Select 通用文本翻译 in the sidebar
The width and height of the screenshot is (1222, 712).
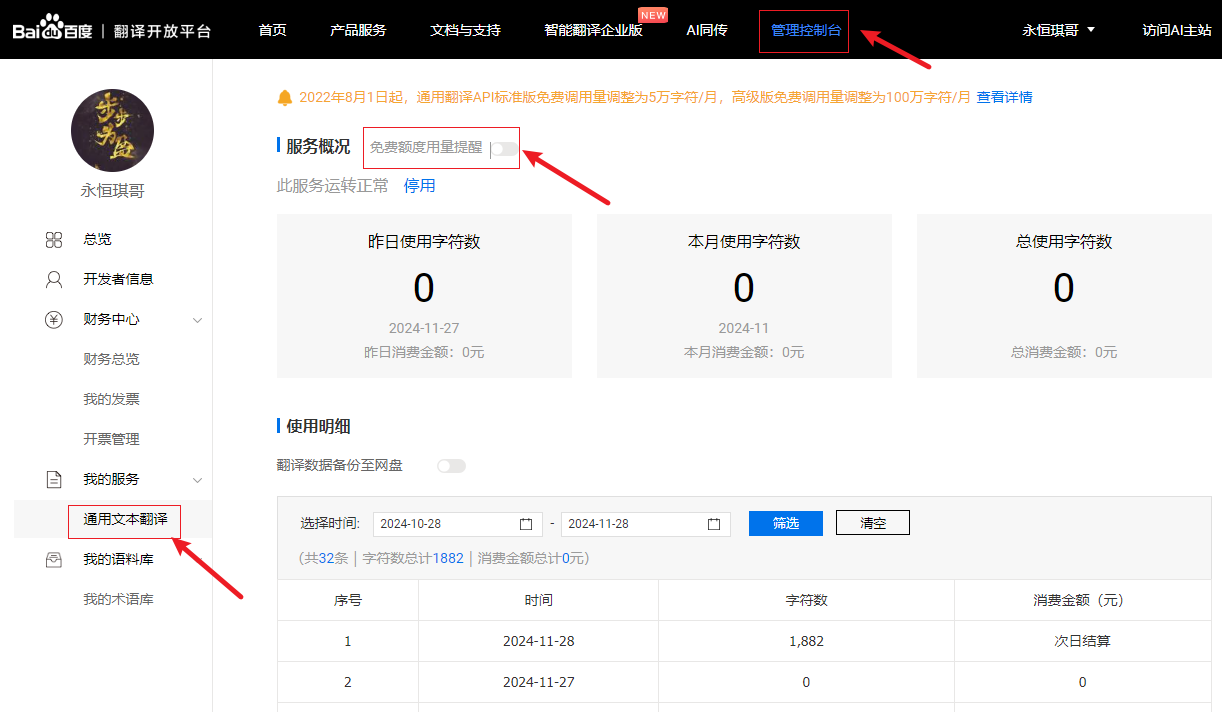point(125,520)
